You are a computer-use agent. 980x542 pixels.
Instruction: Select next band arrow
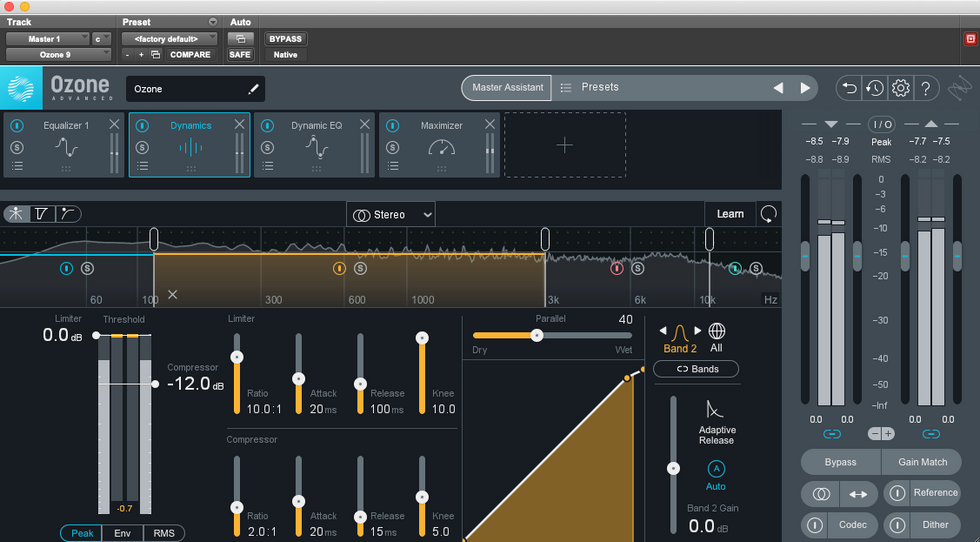click(x=698, y=330)
